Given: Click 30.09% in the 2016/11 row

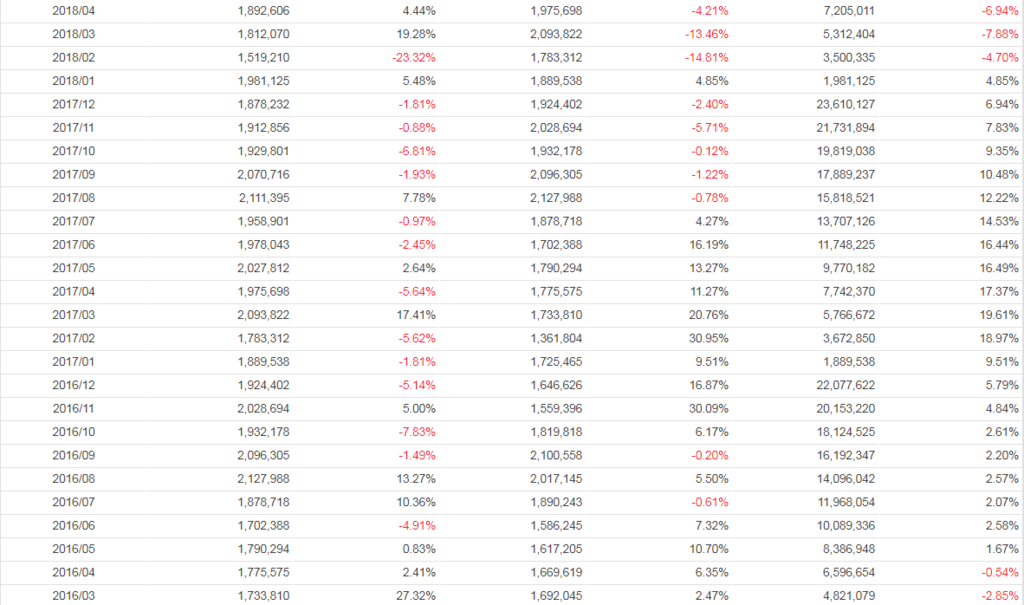Looking at the screenshot, I should (708, 408).
